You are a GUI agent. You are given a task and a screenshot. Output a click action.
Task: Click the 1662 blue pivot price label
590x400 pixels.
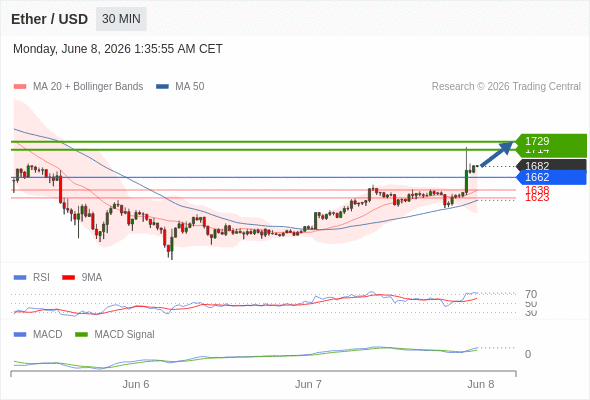(551, 177)
